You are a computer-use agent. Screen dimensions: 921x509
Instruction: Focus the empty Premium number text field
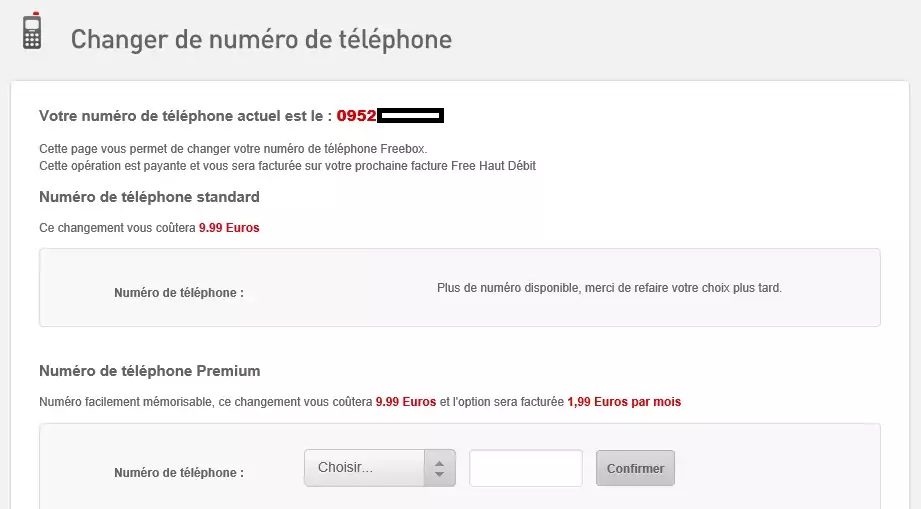(526, 468)
